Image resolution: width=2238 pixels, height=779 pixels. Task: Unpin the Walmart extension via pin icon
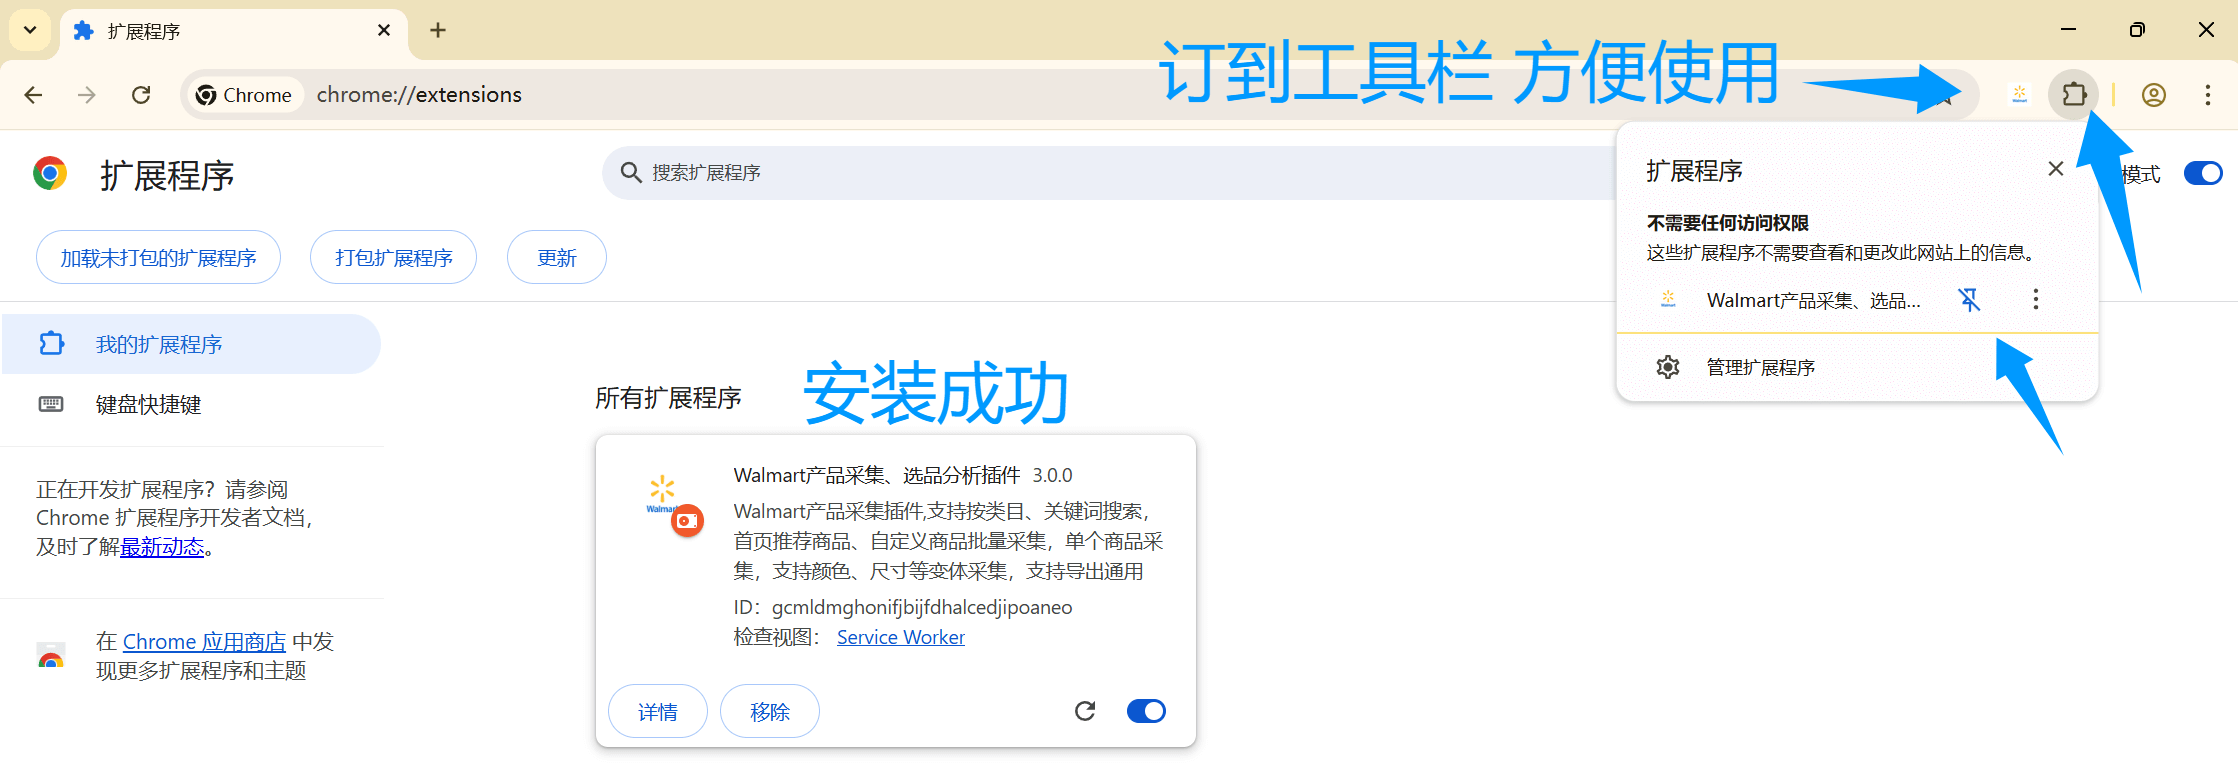click(x=1969, y=299)
